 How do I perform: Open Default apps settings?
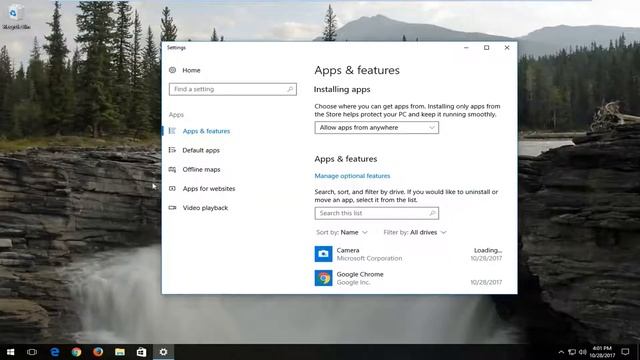pyautogui.click(x=201, y=150)
